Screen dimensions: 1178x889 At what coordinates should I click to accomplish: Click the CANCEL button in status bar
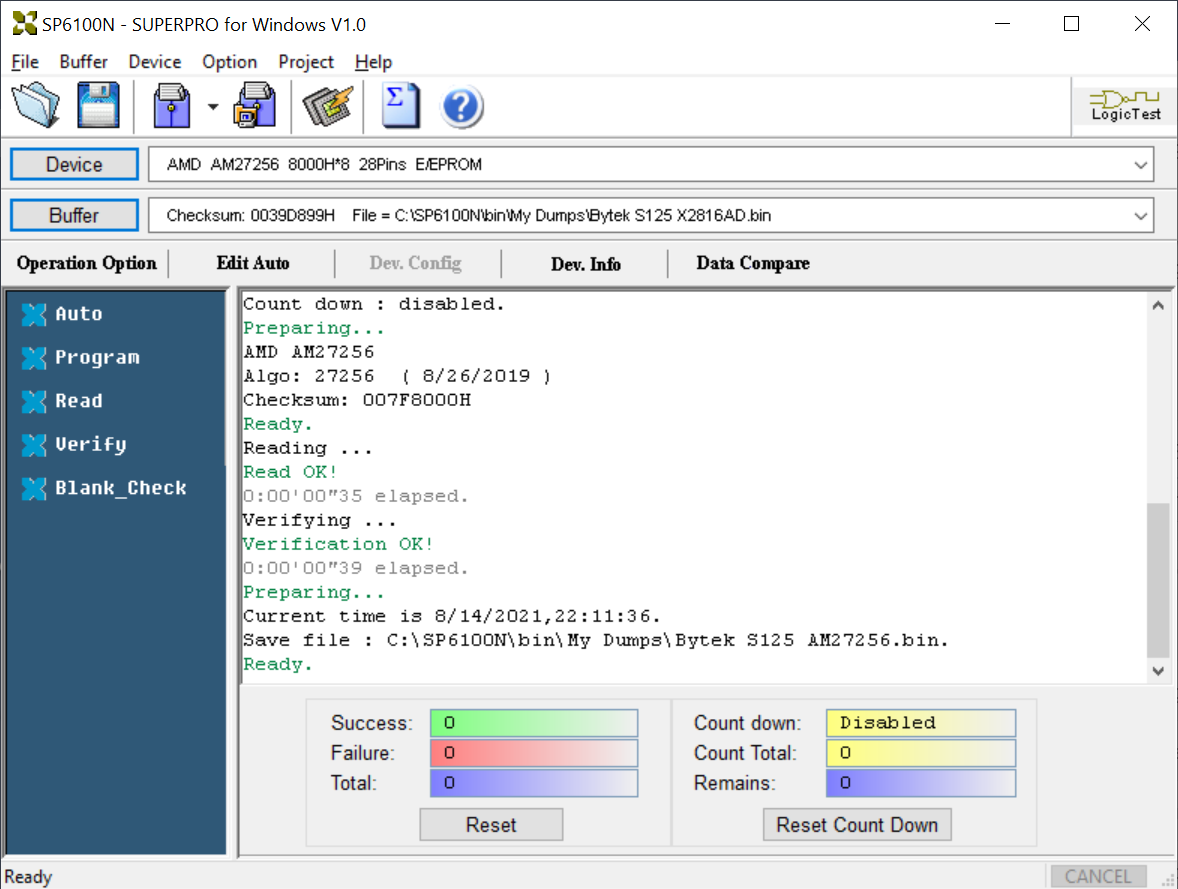click(1098, 876)
